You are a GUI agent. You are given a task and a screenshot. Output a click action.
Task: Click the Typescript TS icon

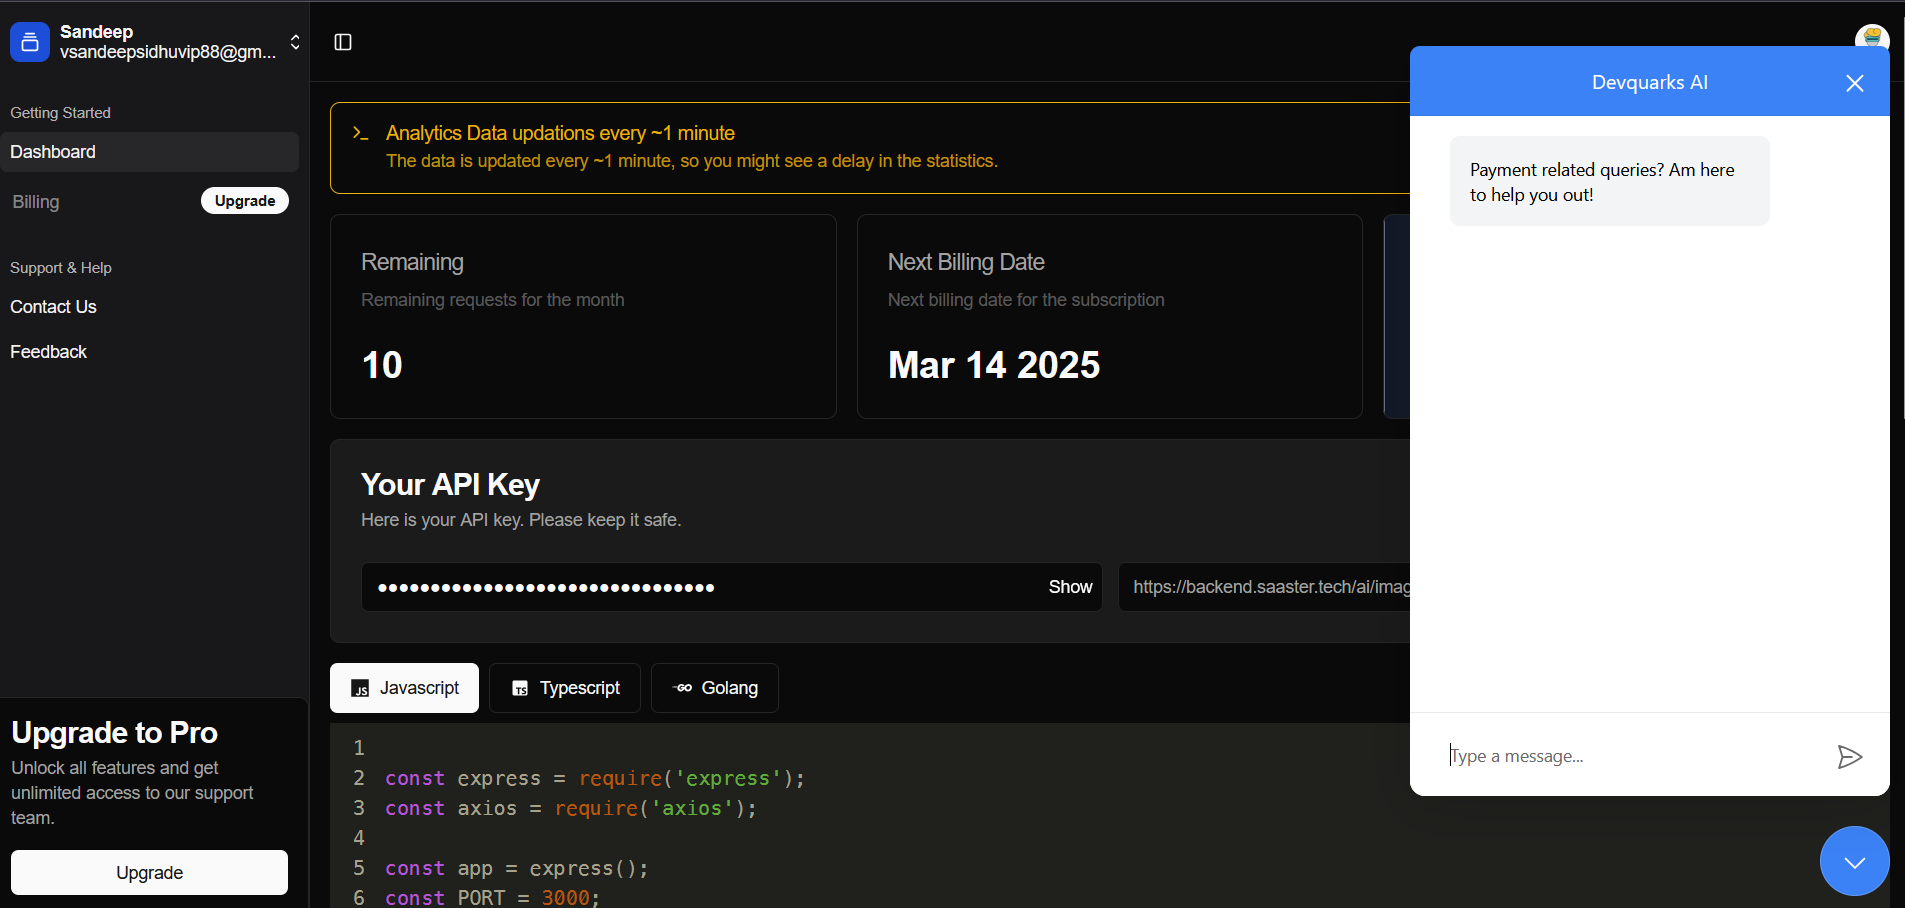click(x=520, y=689)
